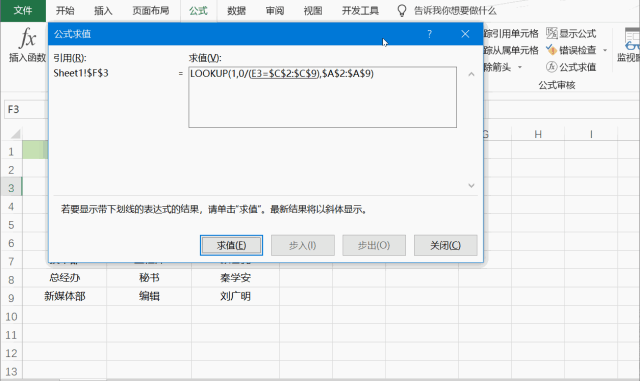
Task: Click cell containing 新媒体部
Action: [x=64, y=296]
